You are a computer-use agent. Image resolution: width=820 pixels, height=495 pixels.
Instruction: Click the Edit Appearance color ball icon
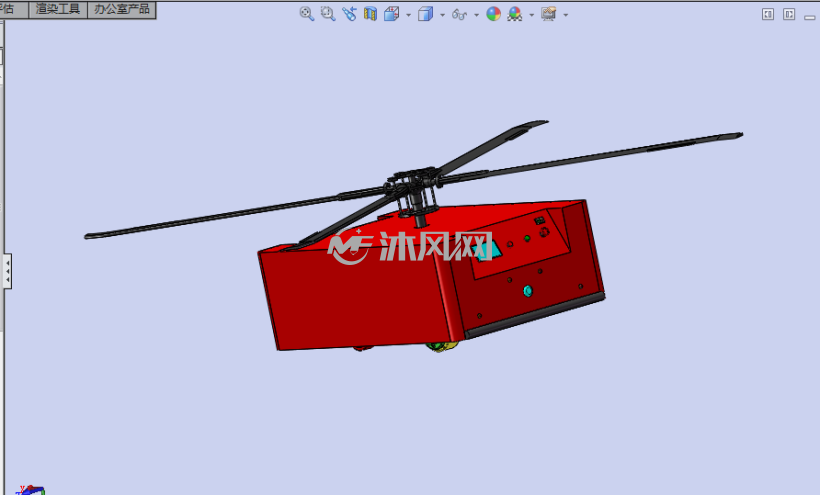tap(493, 14)
